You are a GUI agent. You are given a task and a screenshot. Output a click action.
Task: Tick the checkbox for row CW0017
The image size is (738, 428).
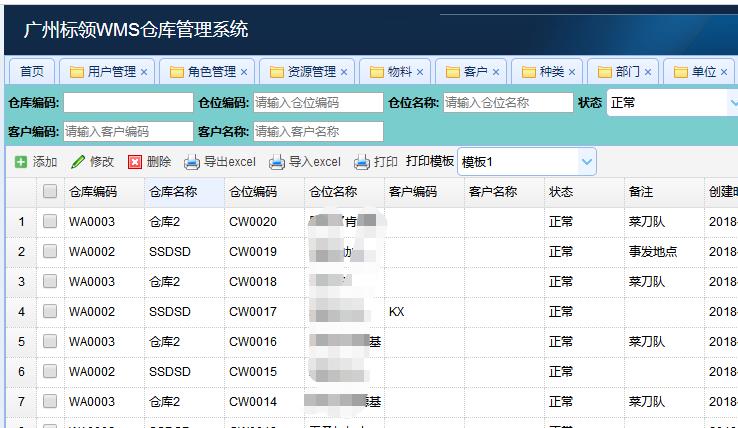point(50,312)
